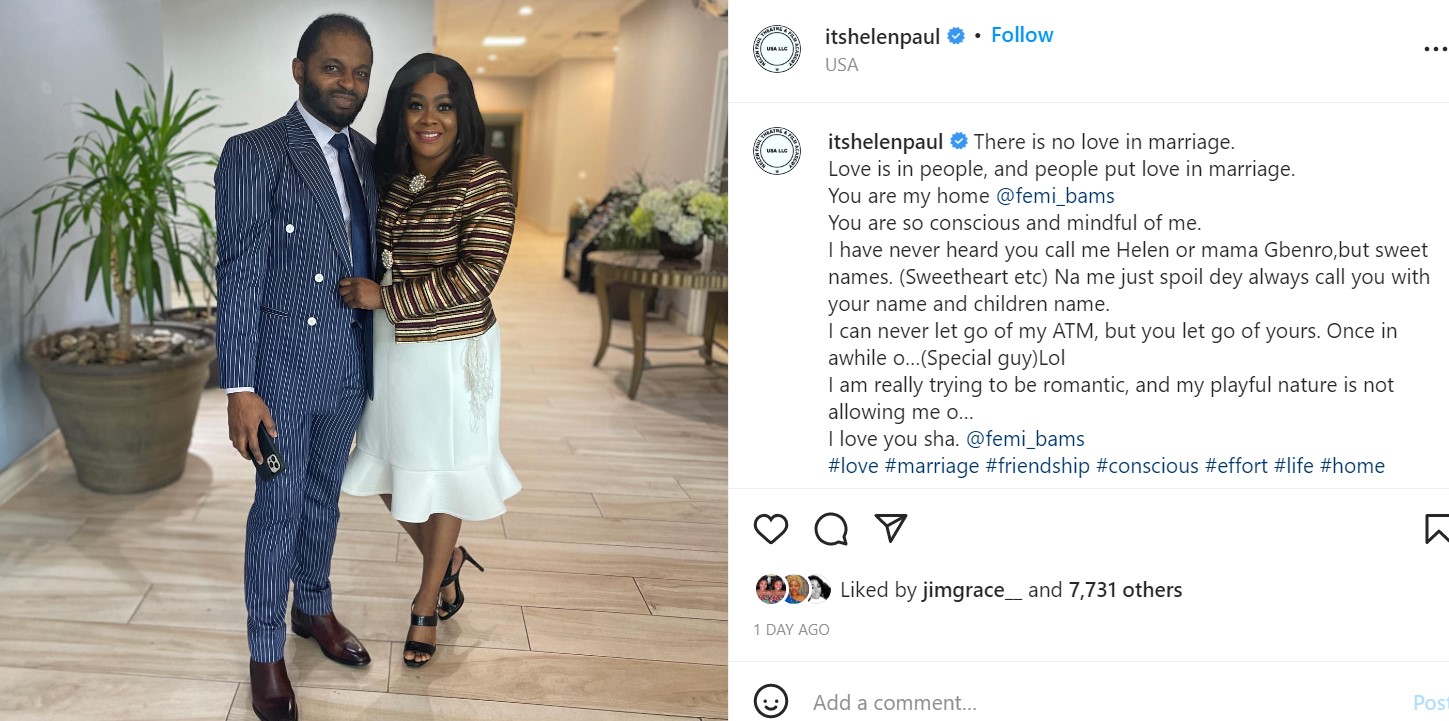Open first @femi_bams mention in the caption

pos(1055,196)
